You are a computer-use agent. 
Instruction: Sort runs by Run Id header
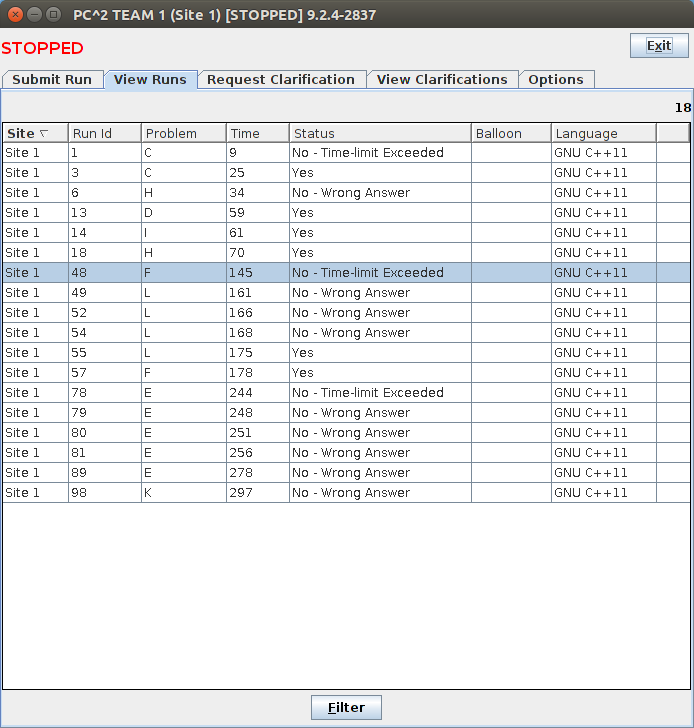pyautogui.click(x=104, y=133)
